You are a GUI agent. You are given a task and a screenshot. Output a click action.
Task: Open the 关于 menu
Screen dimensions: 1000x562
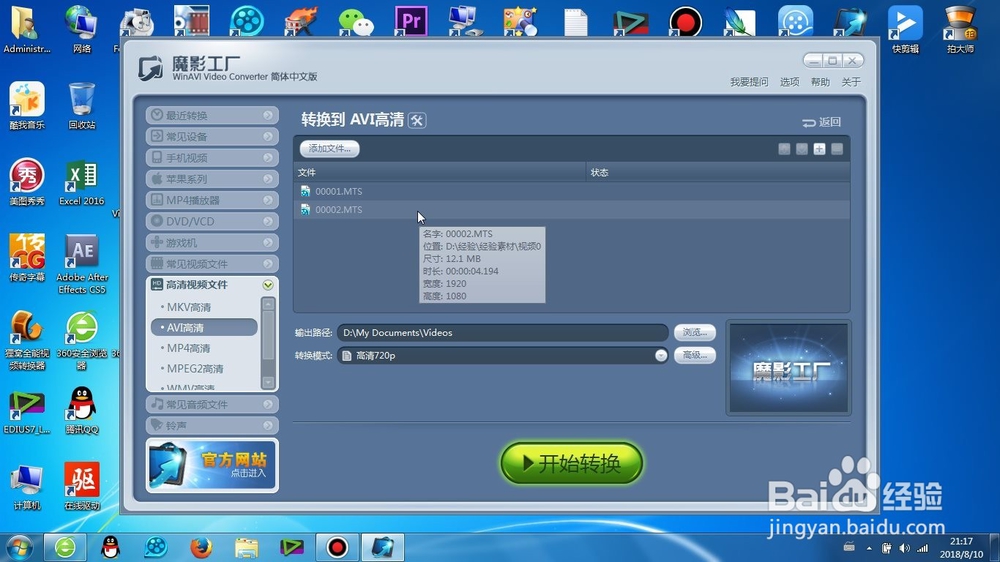pos(851,82)
